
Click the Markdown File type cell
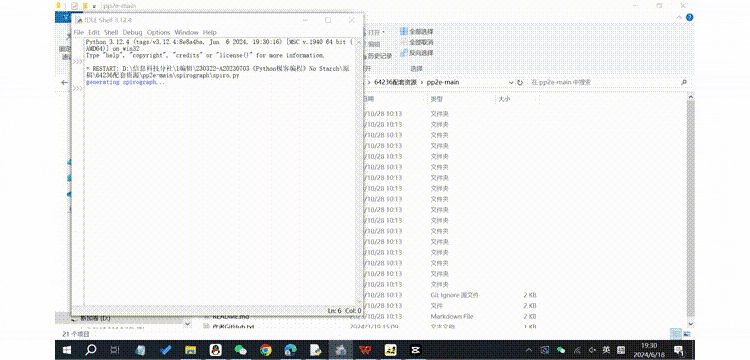(452, 316)
